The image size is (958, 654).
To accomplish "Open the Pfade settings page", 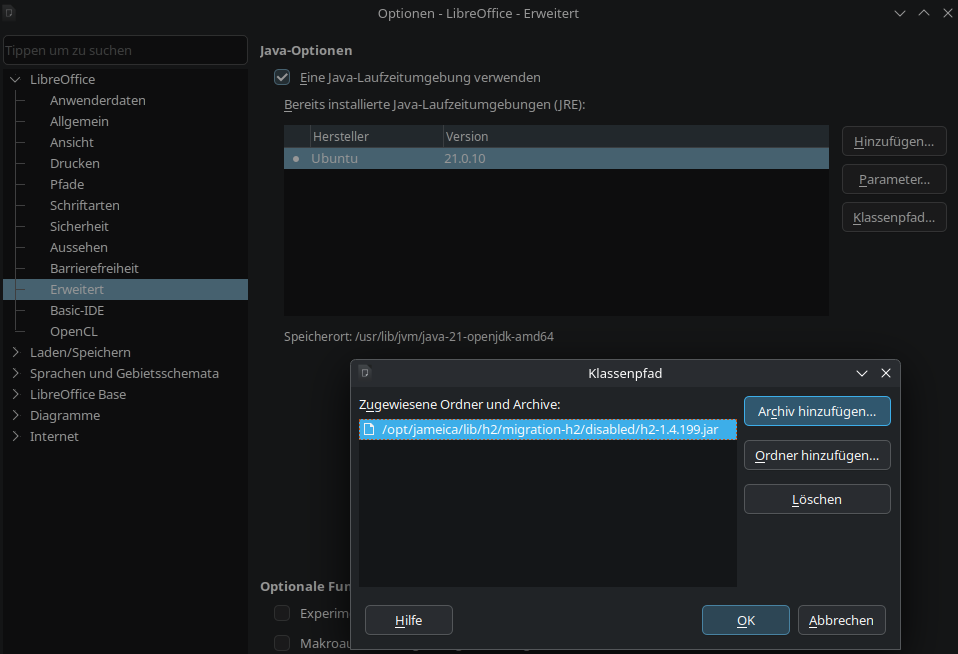I will click(x=67, y=184).
